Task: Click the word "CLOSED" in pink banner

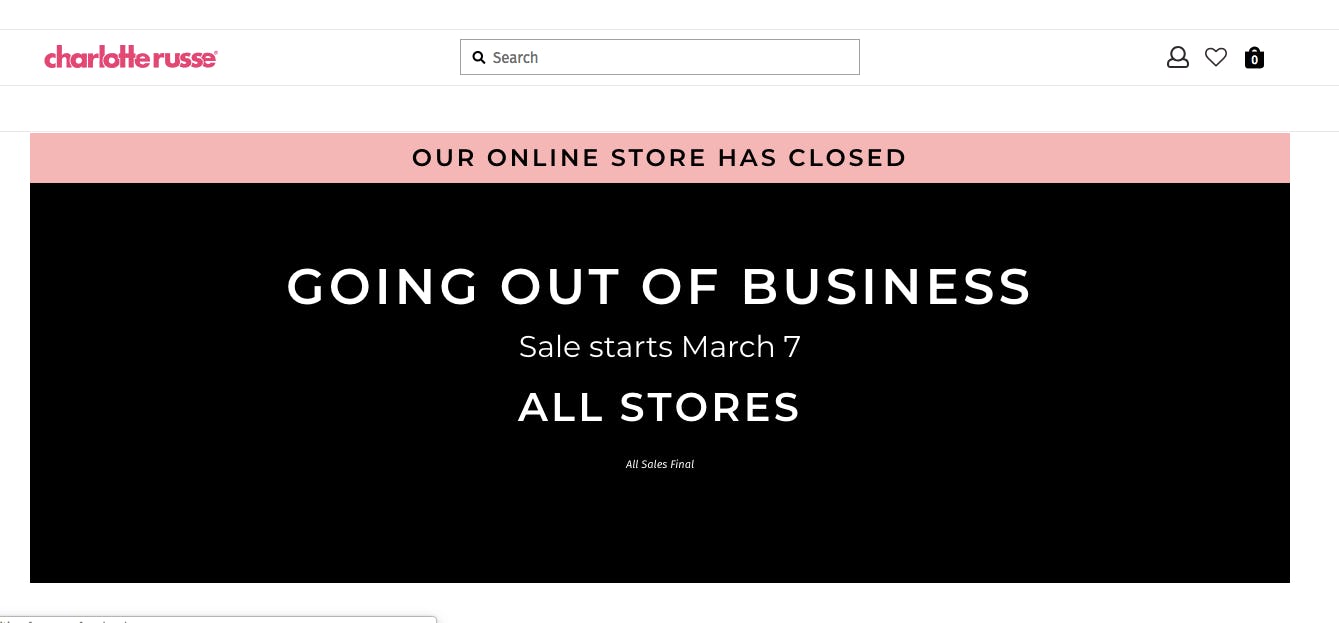Action: coord(847,158)
